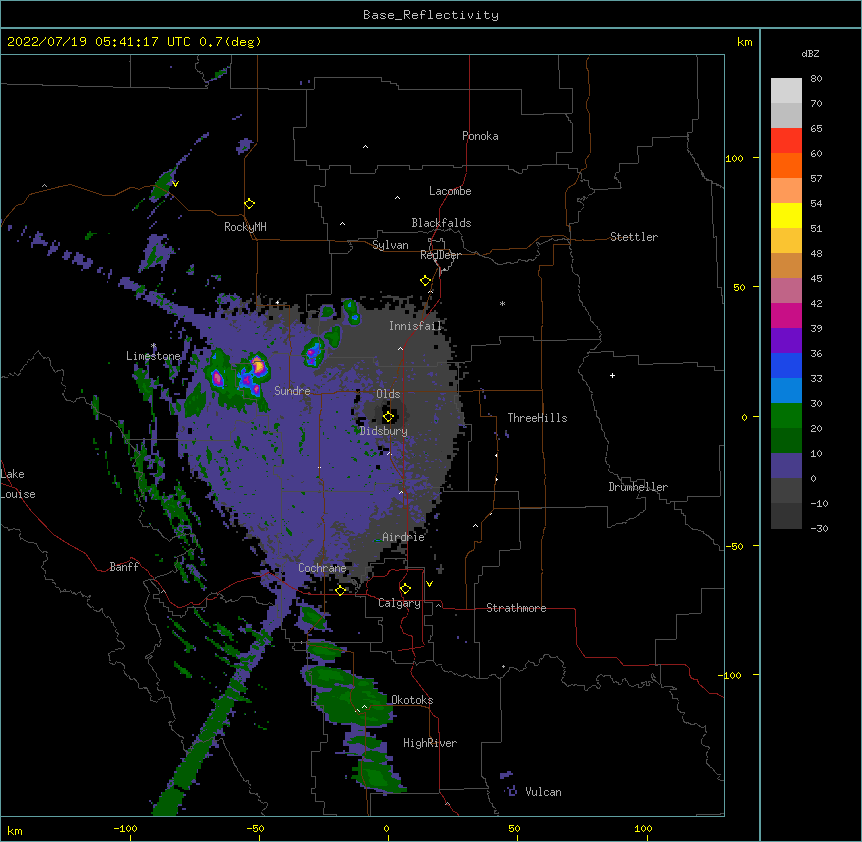Click the Banff label

click(124, 567)
